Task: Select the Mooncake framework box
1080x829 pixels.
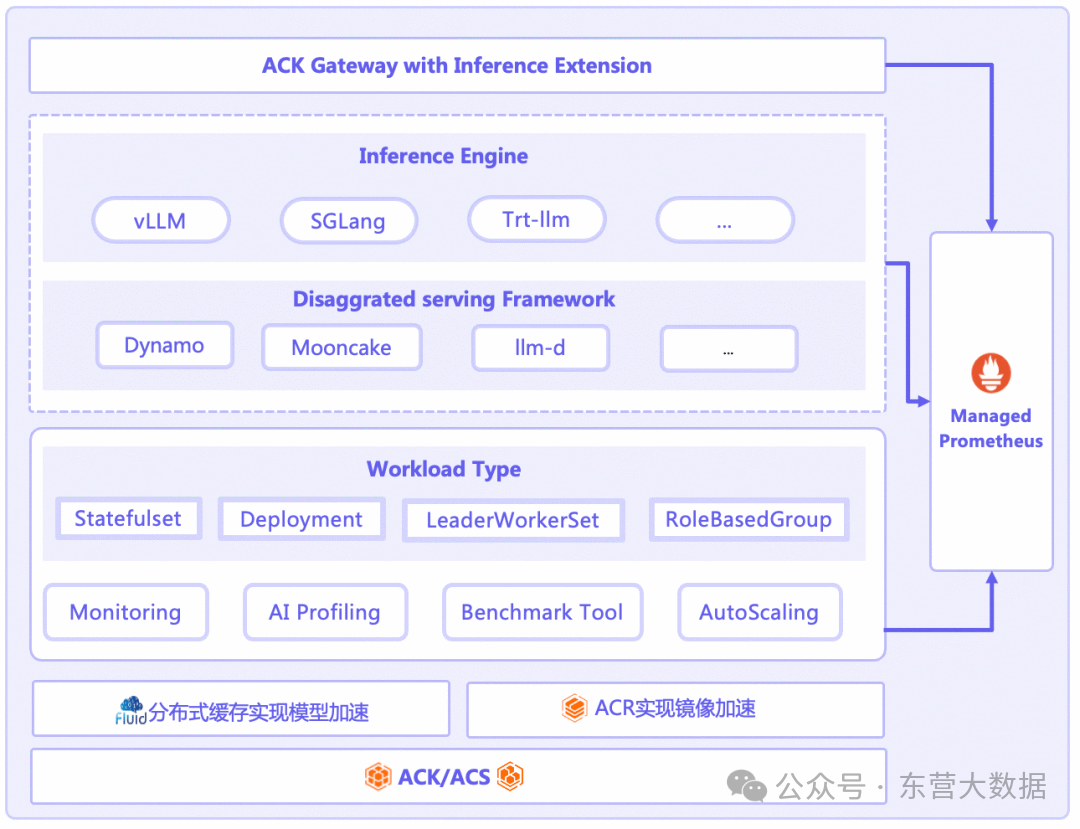Action: 342,348
